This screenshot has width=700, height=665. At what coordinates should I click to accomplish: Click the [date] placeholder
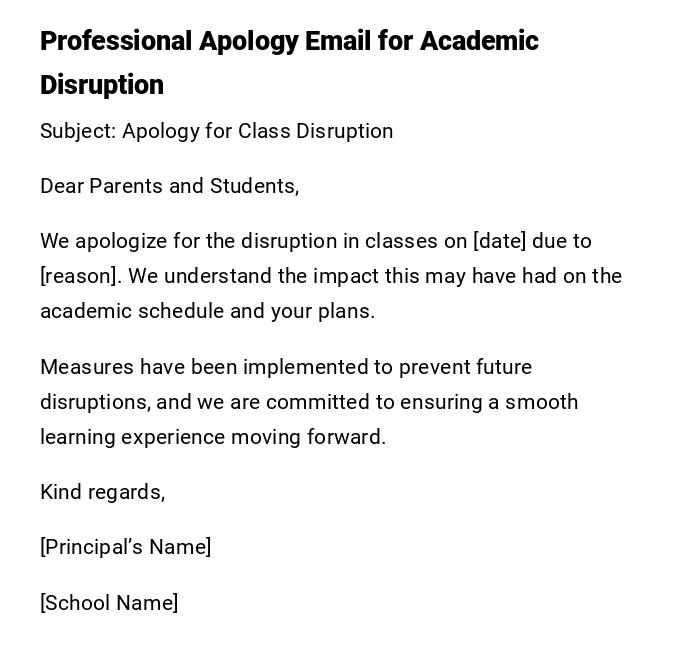point(499,241)
